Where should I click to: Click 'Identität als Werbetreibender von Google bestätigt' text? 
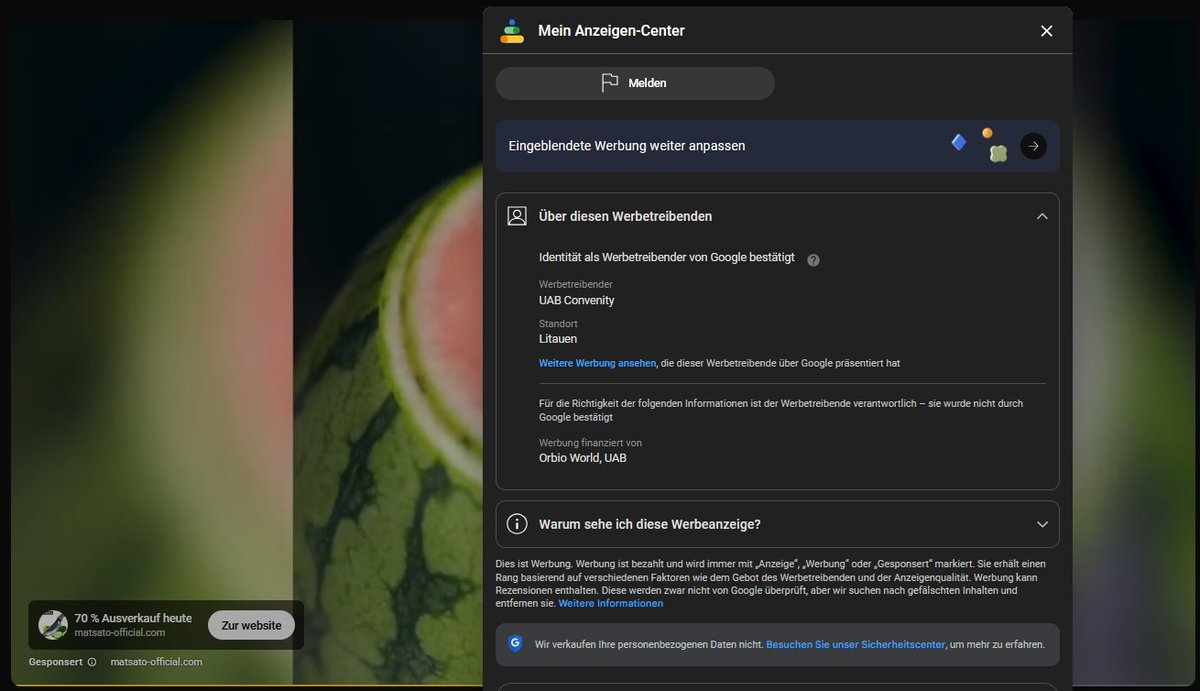[x=667, y=257]
